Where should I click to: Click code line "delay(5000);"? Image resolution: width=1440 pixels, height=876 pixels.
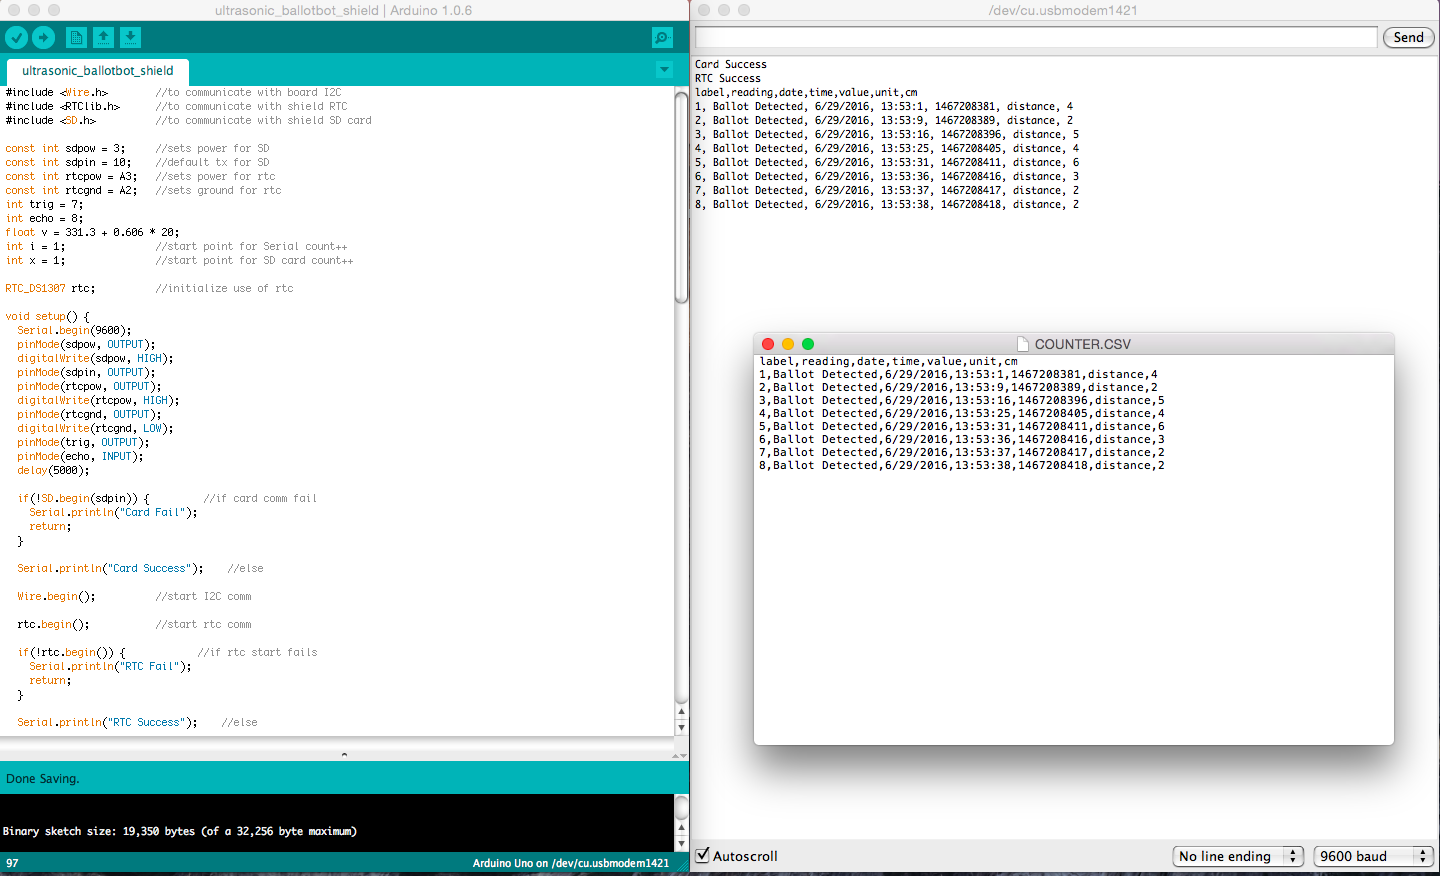tap(53, 470)
